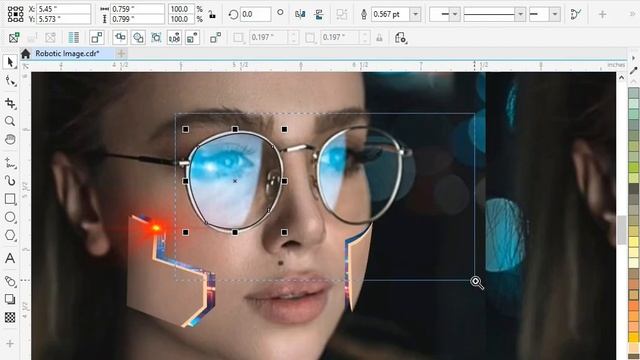
Task: Click the Close Curve icon
Action: click(x=576, y=14)
